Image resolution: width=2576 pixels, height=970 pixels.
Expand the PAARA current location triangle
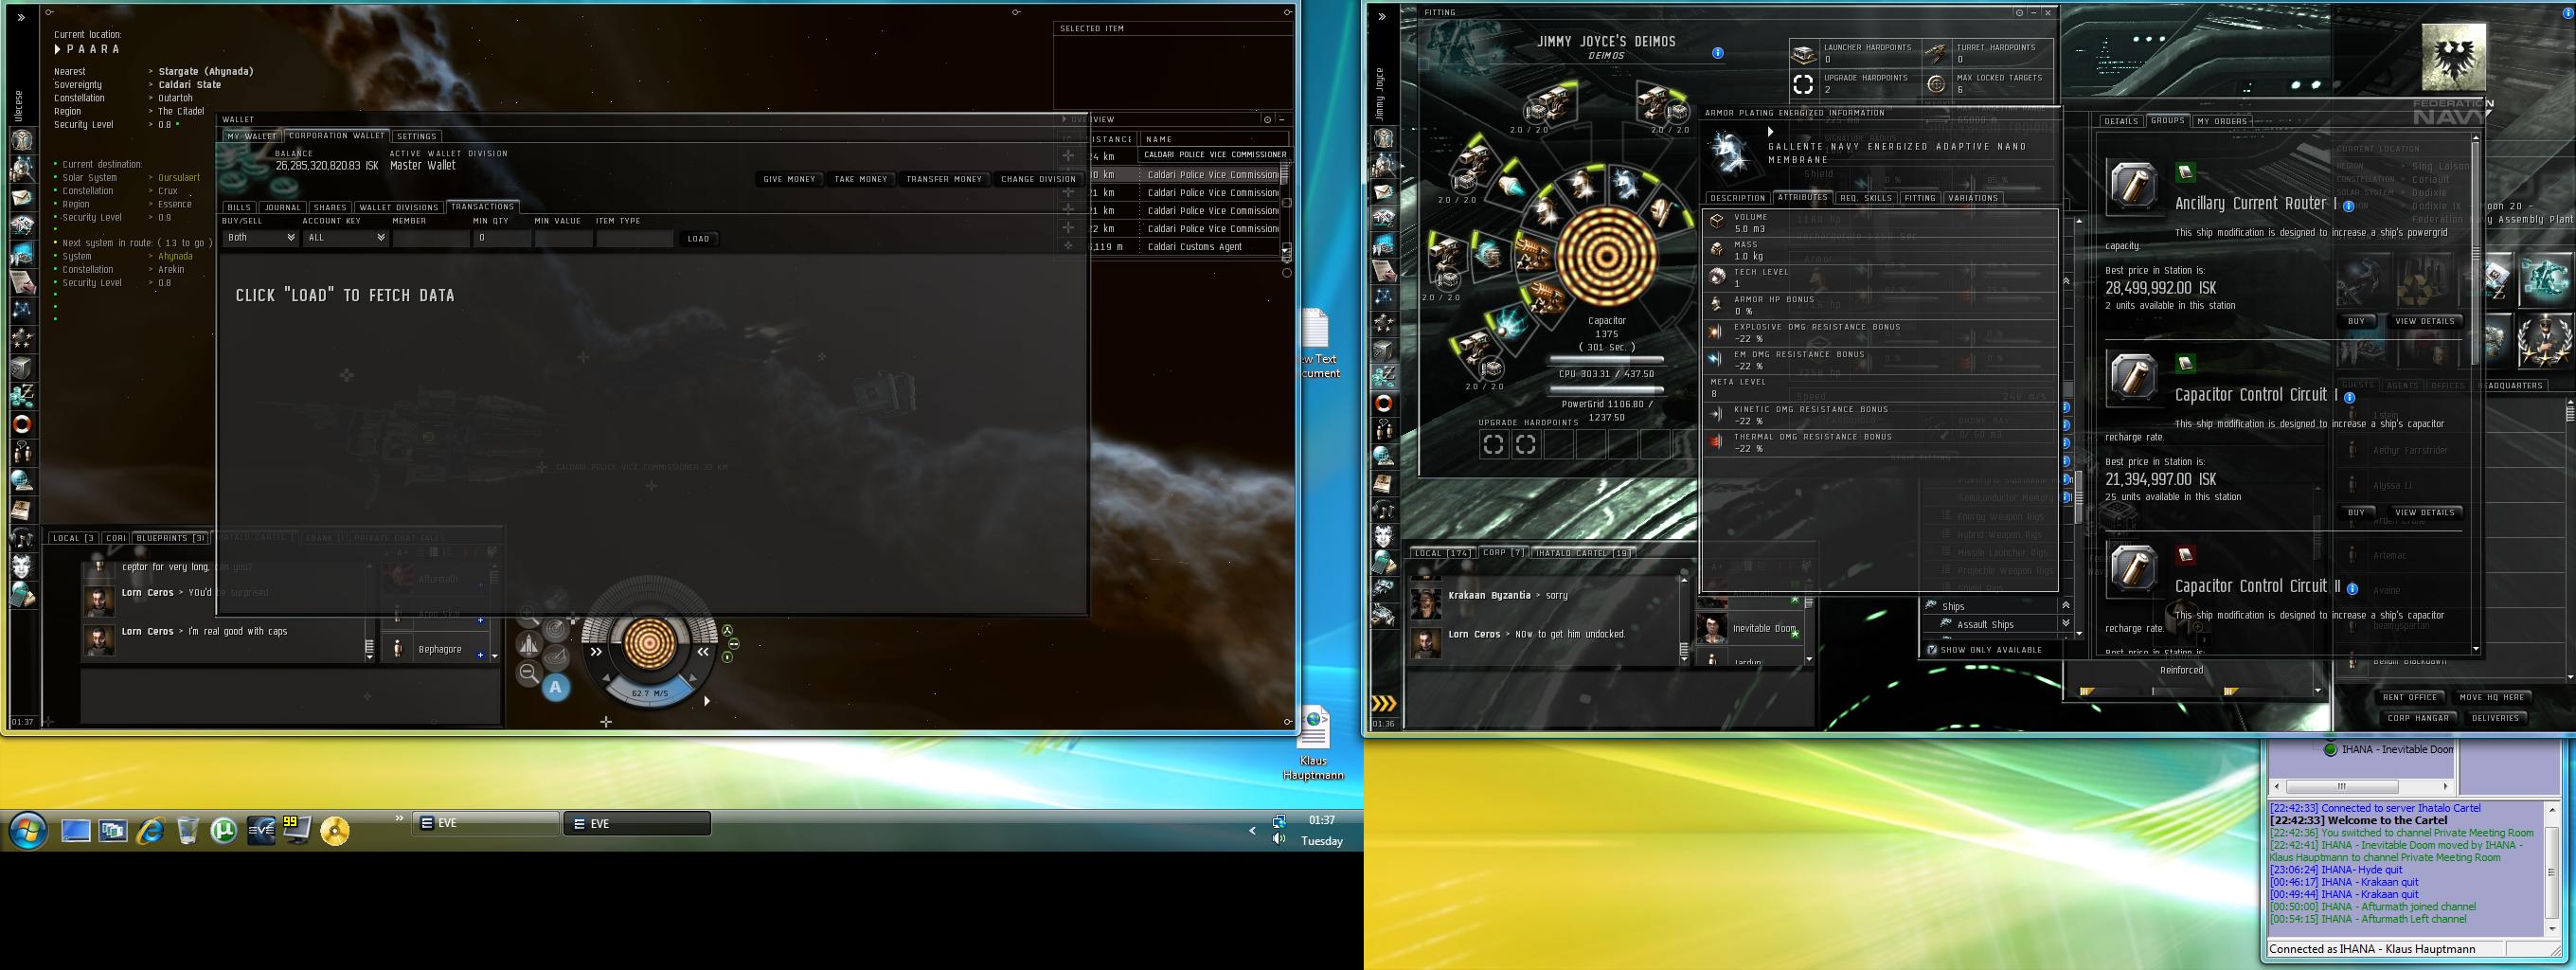(58, 49)
